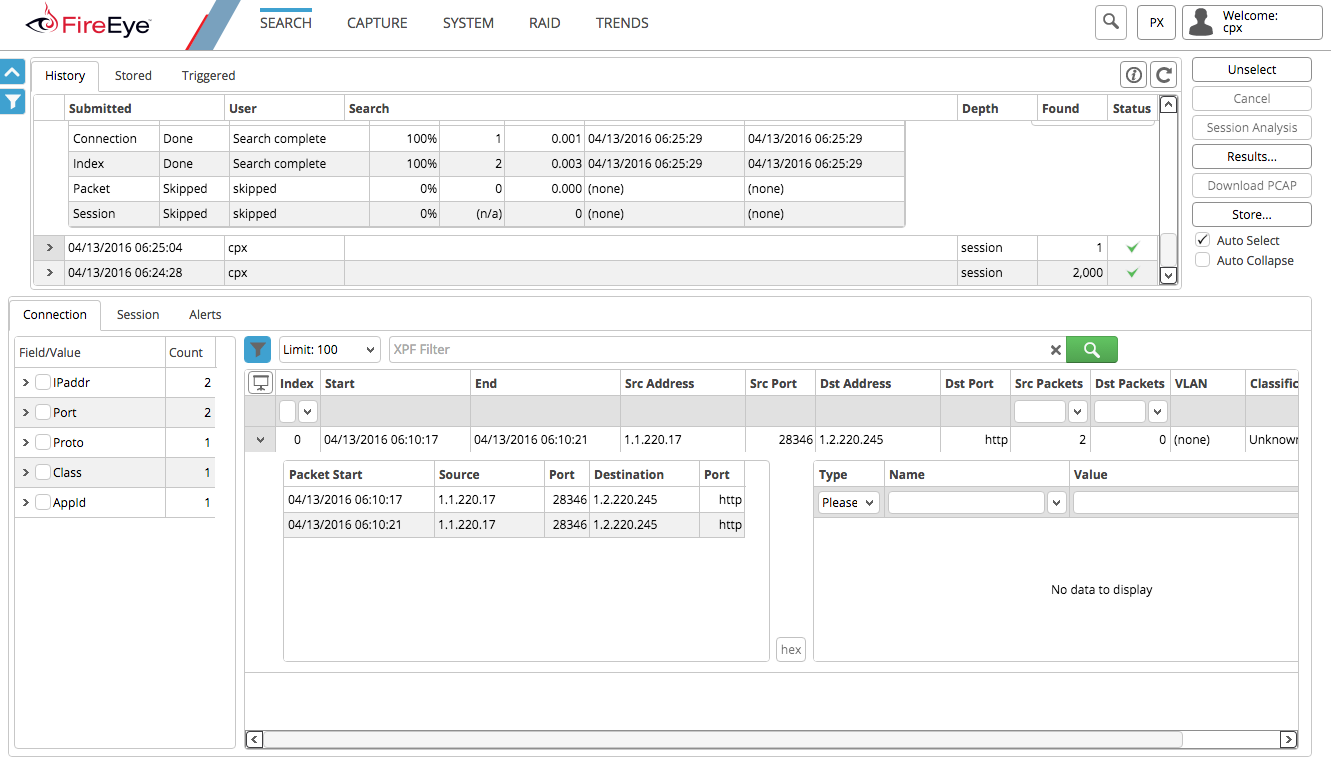Open the SYSTEM menu
This screenshot has height=763, width=1331.
point(468,22)
